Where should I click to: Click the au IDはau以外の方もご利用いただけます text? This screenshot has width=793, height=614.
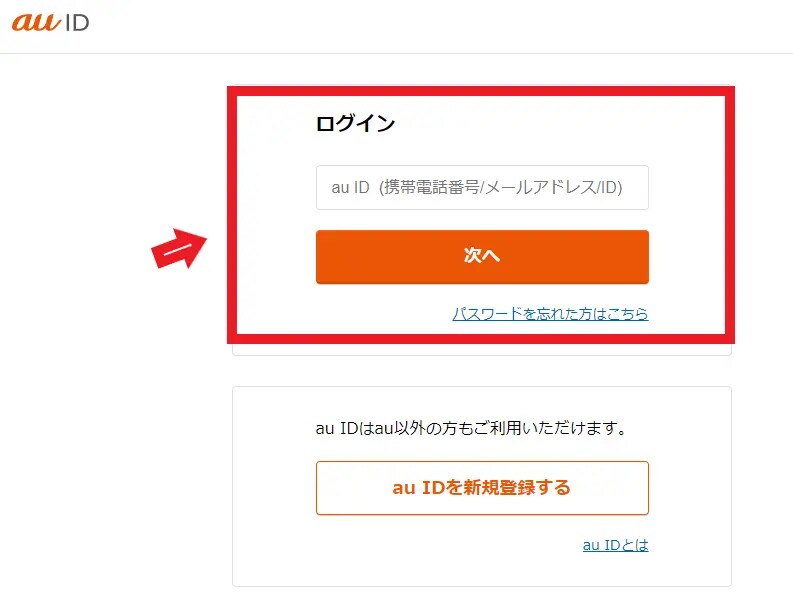[x=470, y=429]
